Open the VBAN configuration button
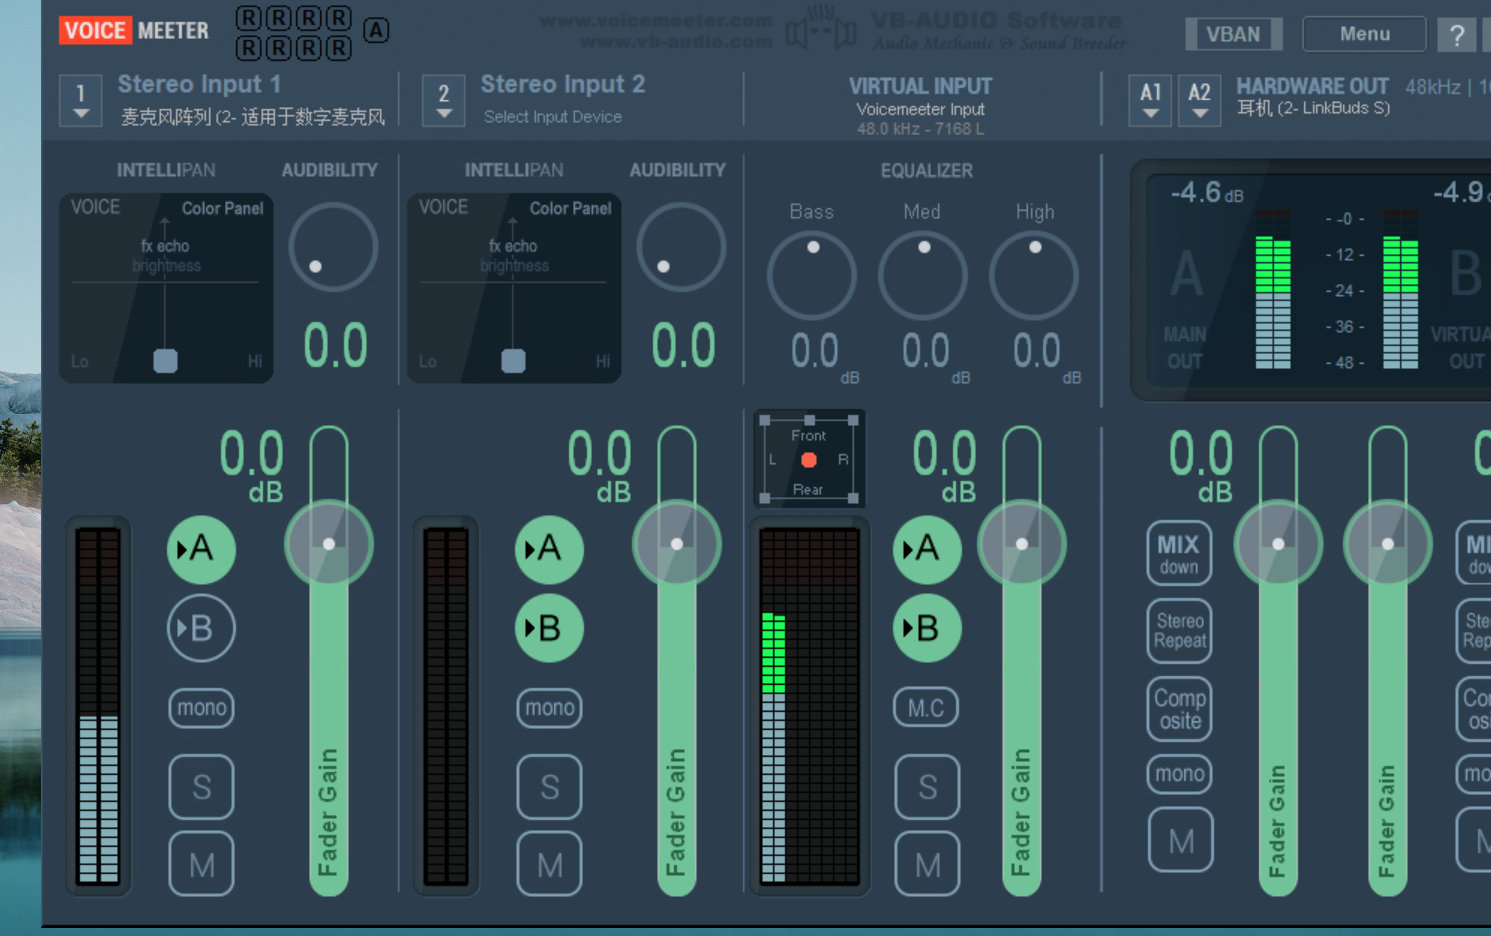 click(x=1233, y=34)
